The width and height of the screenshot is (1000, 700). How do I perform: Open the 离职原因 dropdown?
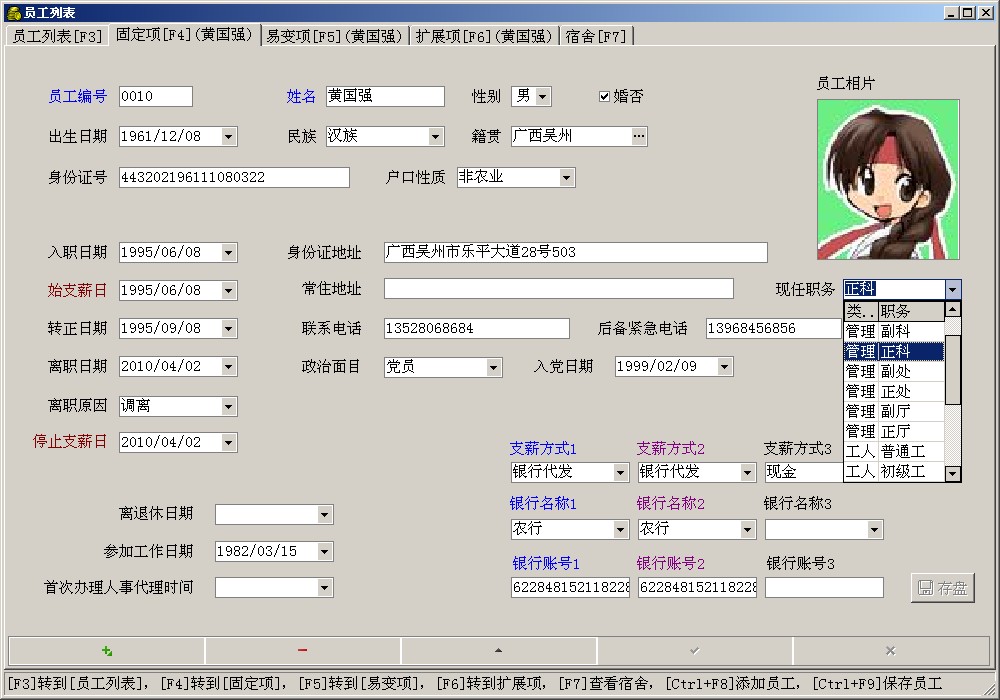tap(228, 407)
